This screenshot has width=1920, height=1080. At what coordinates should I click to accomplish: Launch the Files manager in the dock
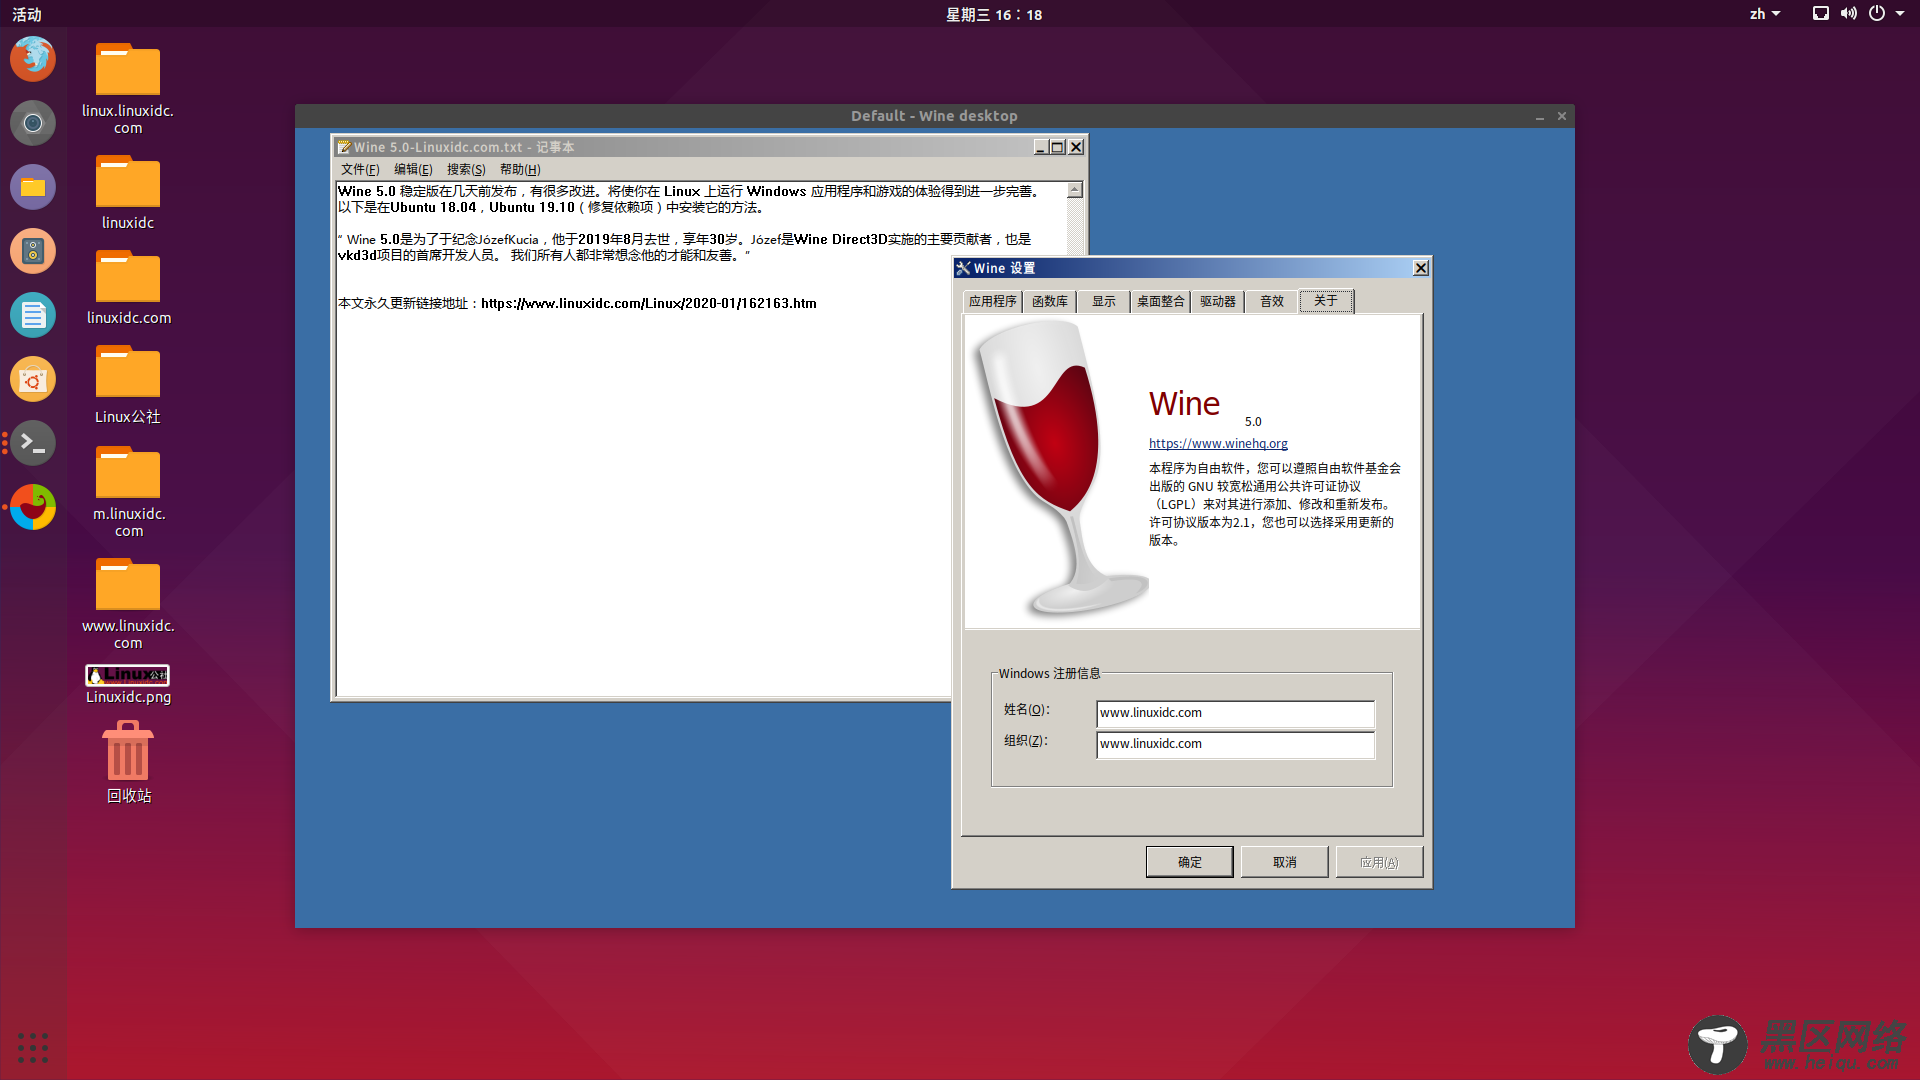pyautogui.click(x=33, y=187)
